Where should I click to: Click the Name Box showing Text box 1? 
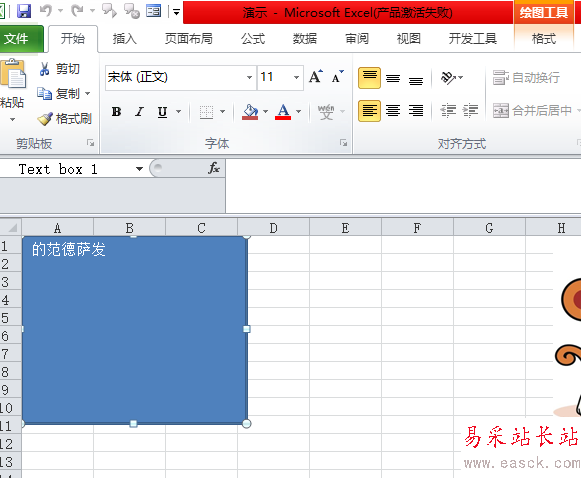[67, 169]
